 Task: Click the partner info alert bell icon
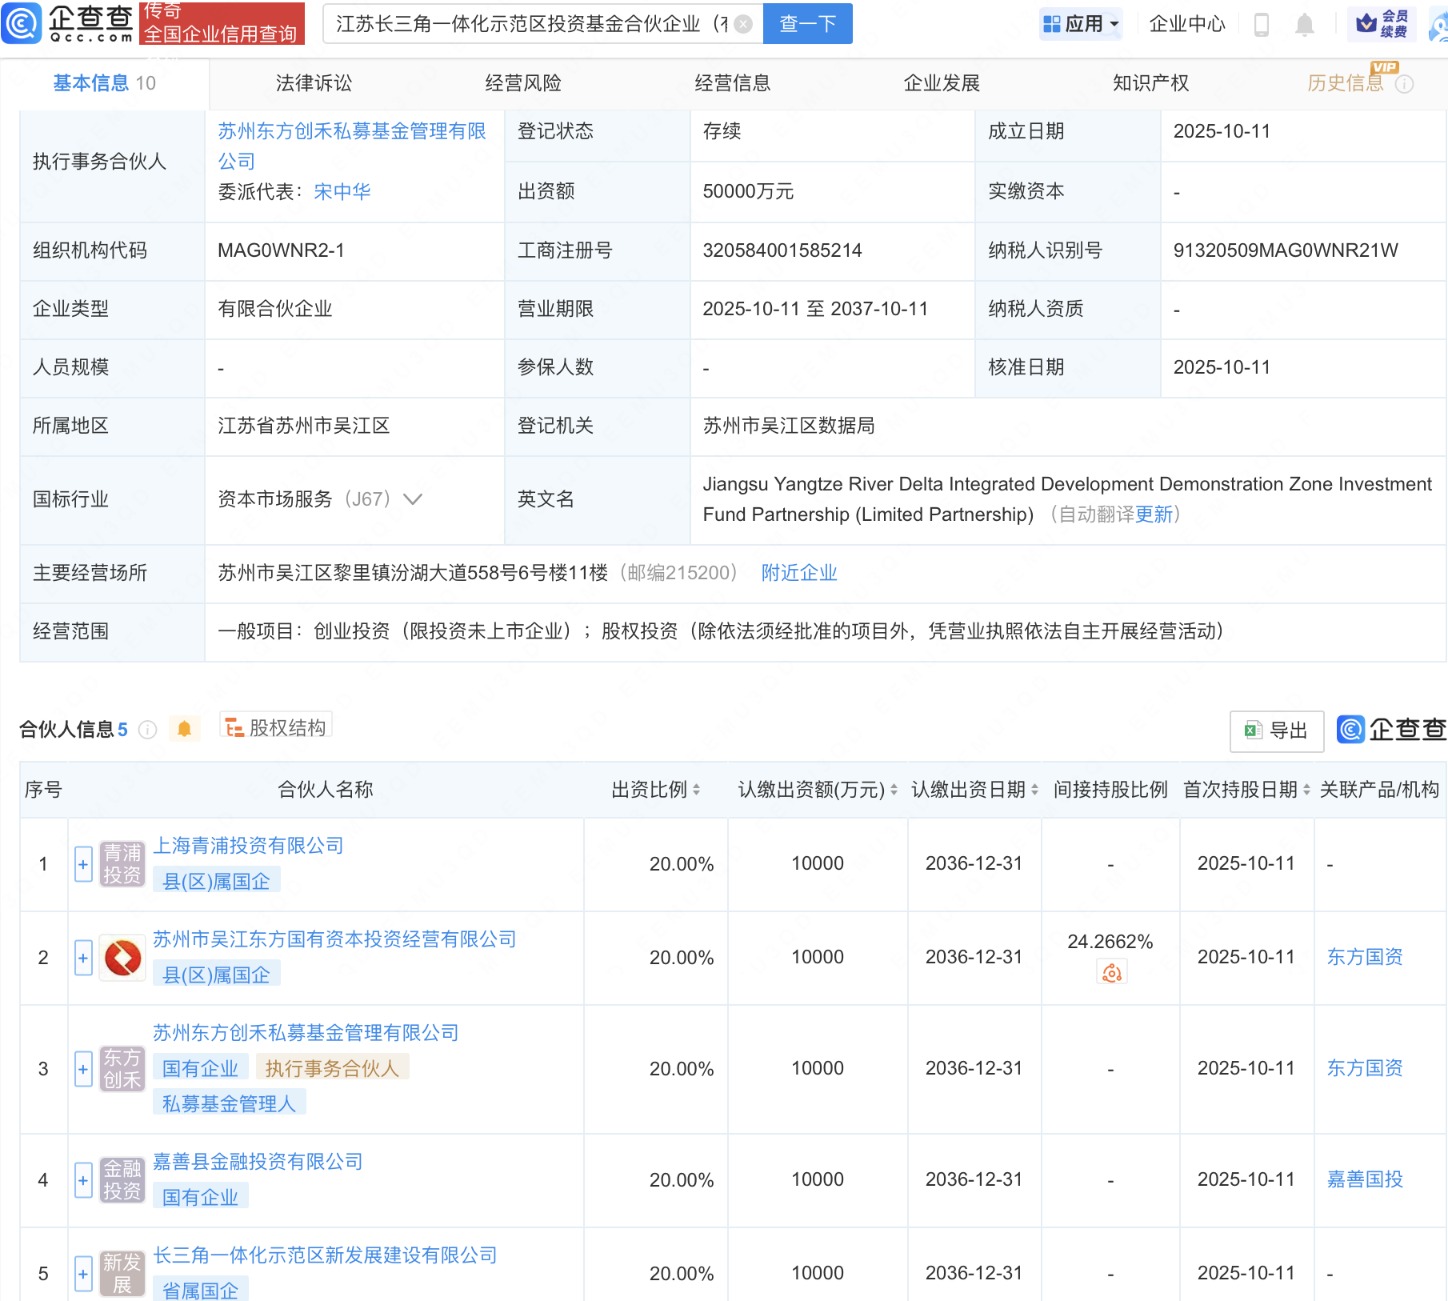[x=184, y=729]
